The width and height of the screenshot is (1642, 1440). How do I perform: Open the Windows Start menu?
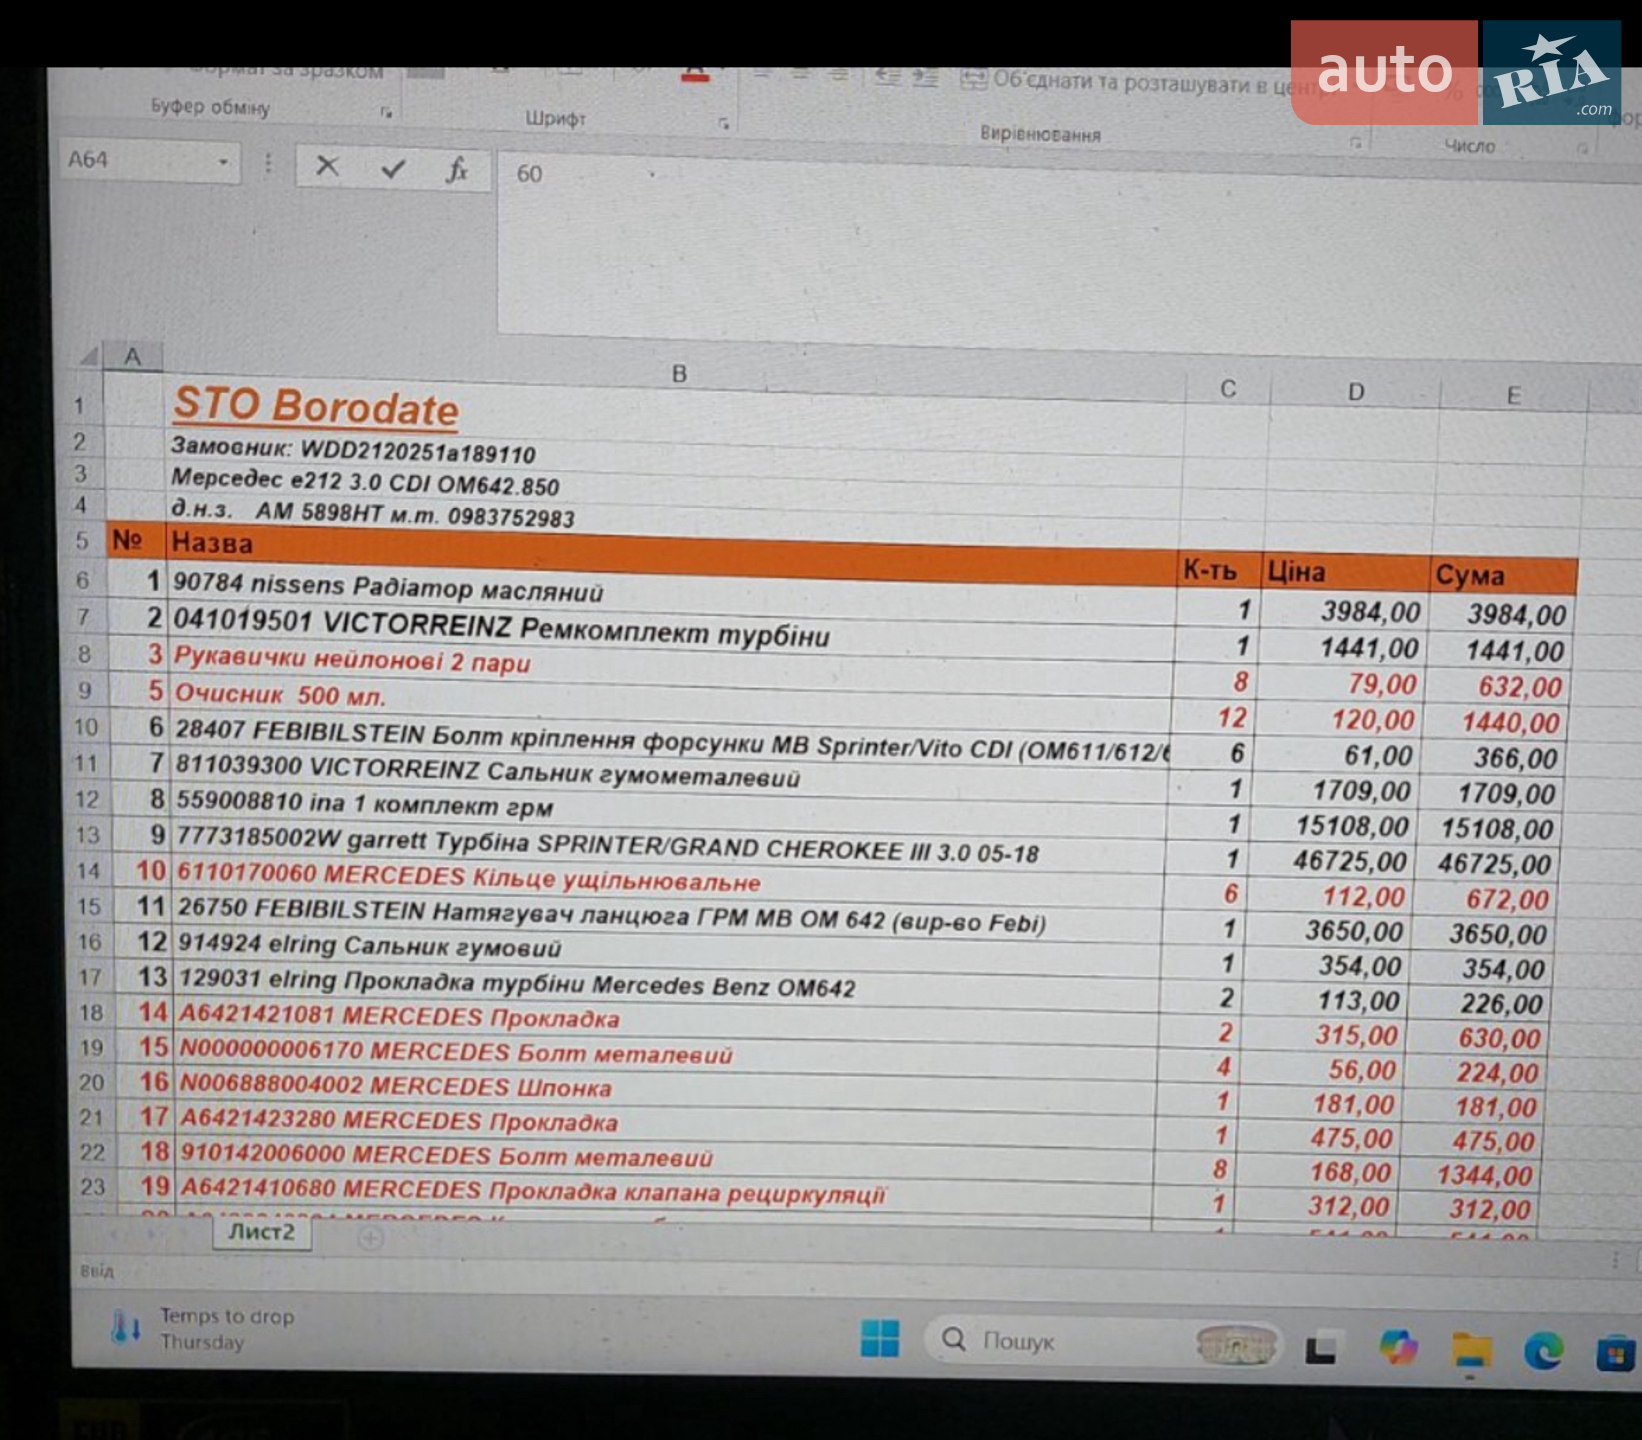coord(879,1338)
